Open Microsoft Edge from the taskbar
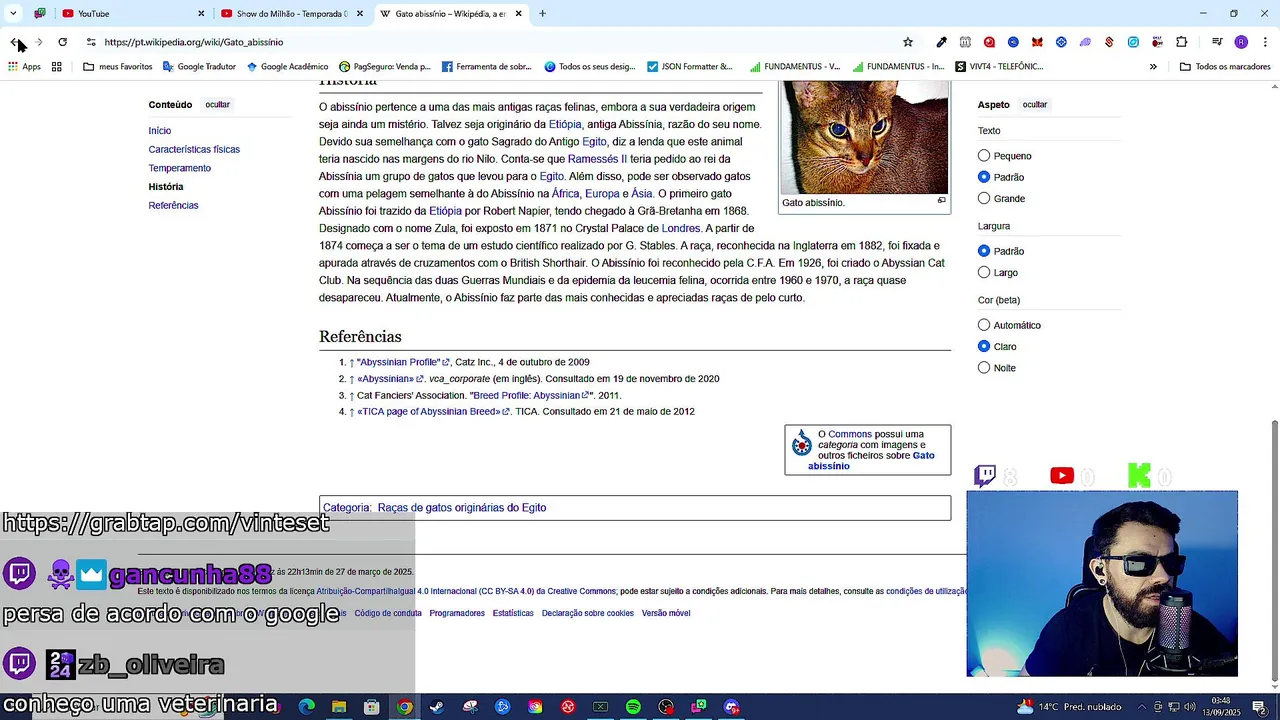Image resolution: width=1280 pixels, height=720 pixels. [x=307, y=707]
